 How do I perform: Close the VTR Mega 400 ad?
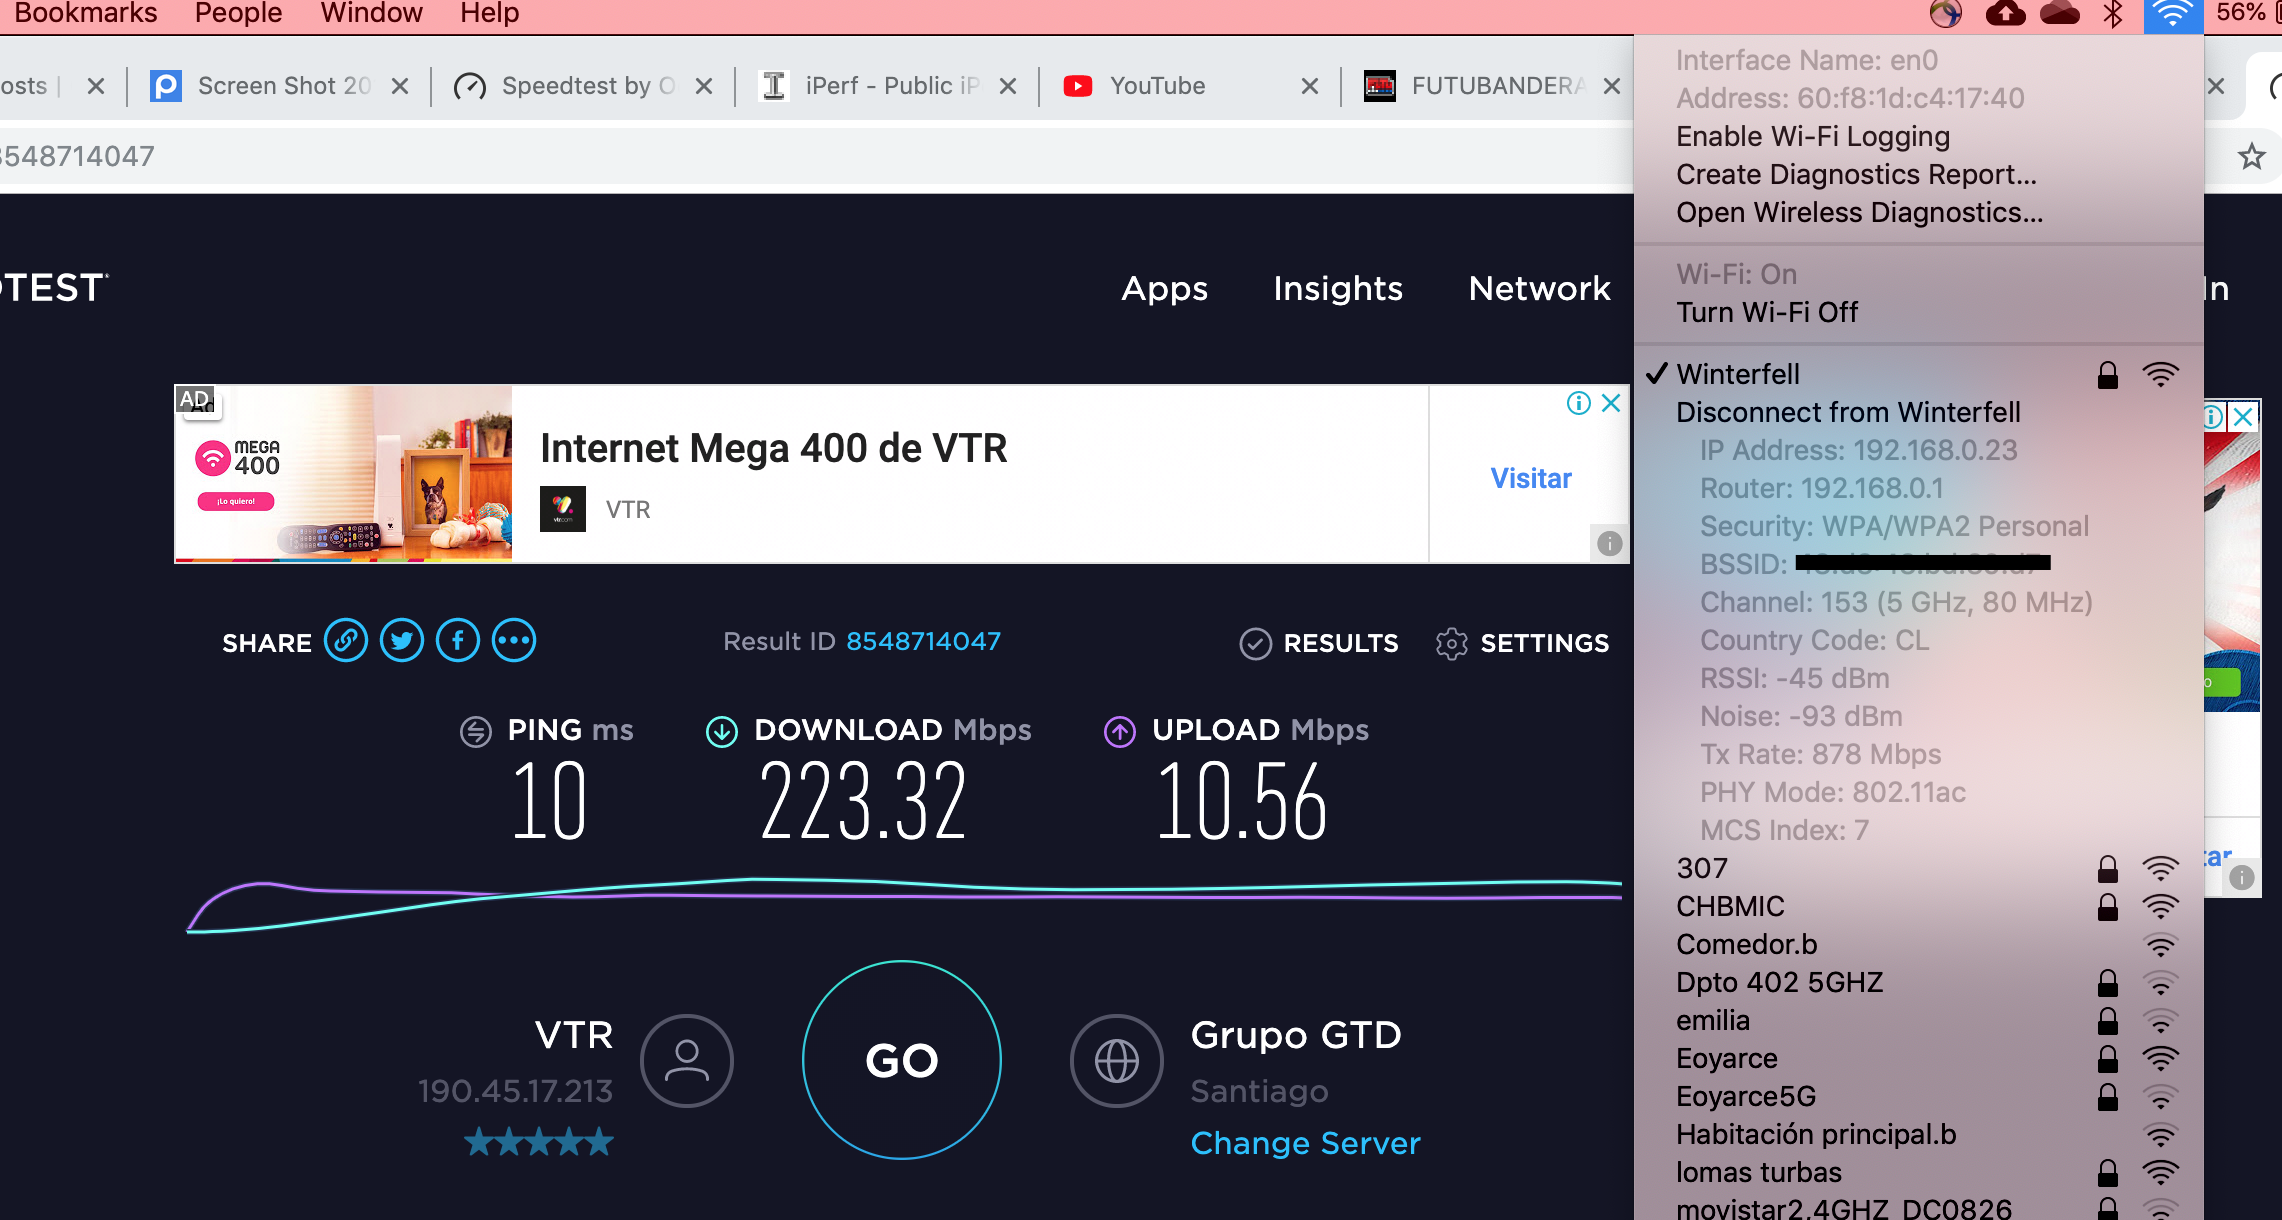1611,403
